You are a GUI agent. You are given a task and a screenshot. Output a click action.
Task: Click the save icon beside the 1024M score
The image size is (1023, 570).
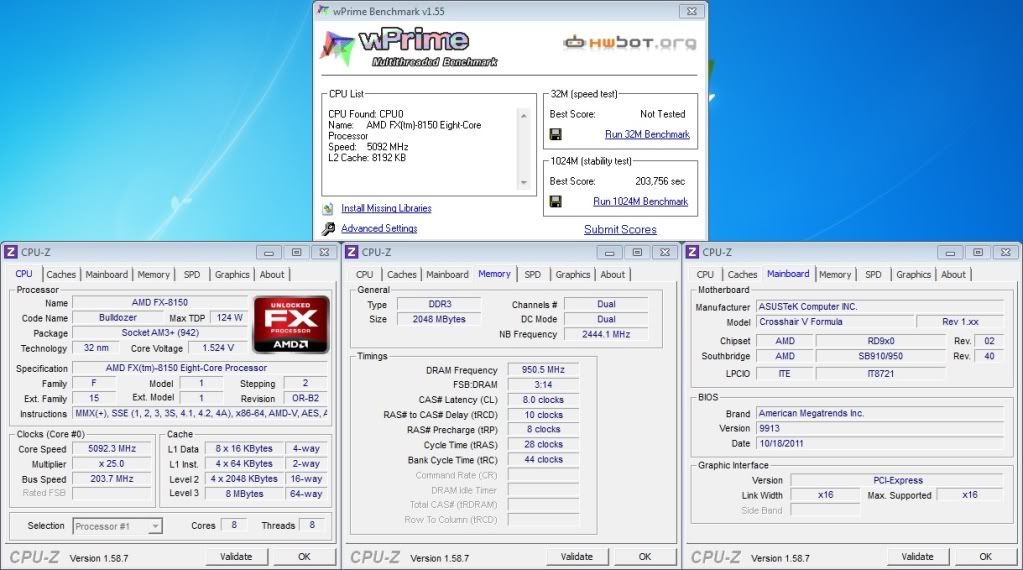(x=555, y=201)
